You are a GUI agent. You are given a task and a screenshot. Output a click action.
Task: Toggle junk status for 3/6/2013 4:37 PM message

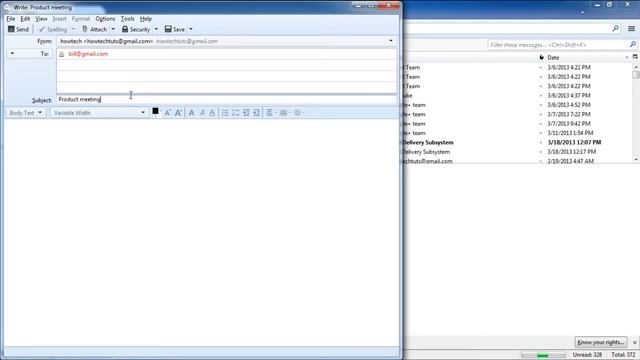click(x=541, y=96)
